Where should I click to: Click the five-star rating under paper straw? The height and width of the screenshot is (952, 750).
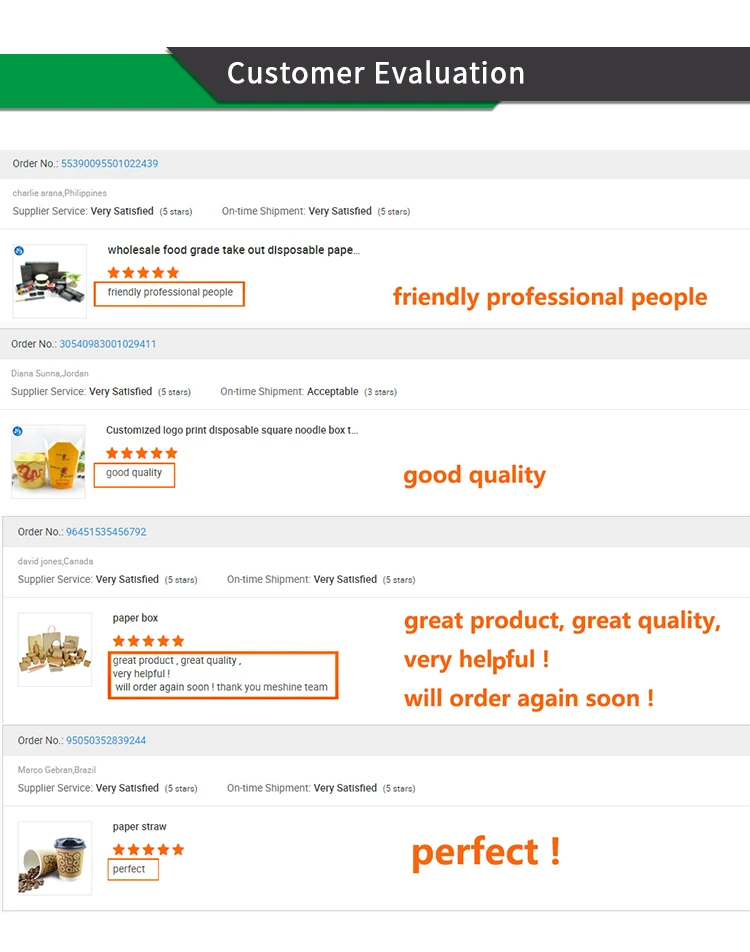148,850
